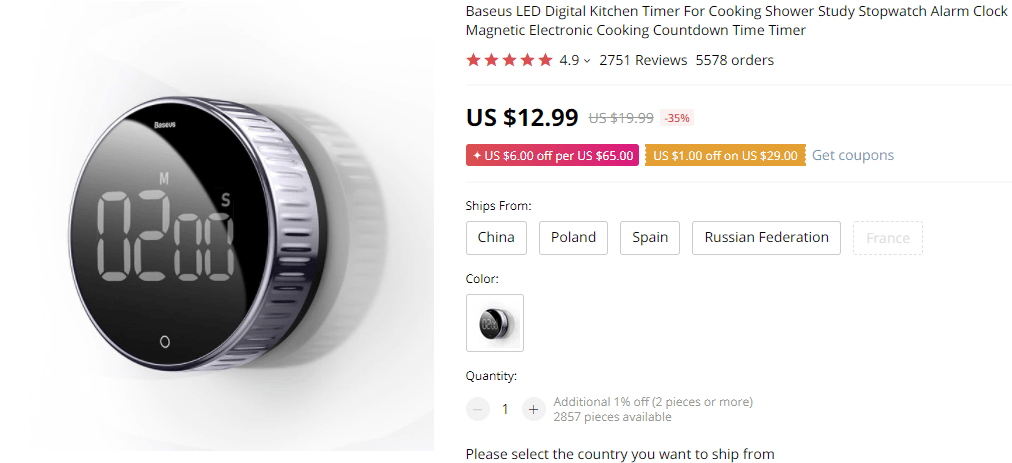This screenshot has width=1012, height=463.
Task: Select the greyed-out France option
Action: point(887,238)
